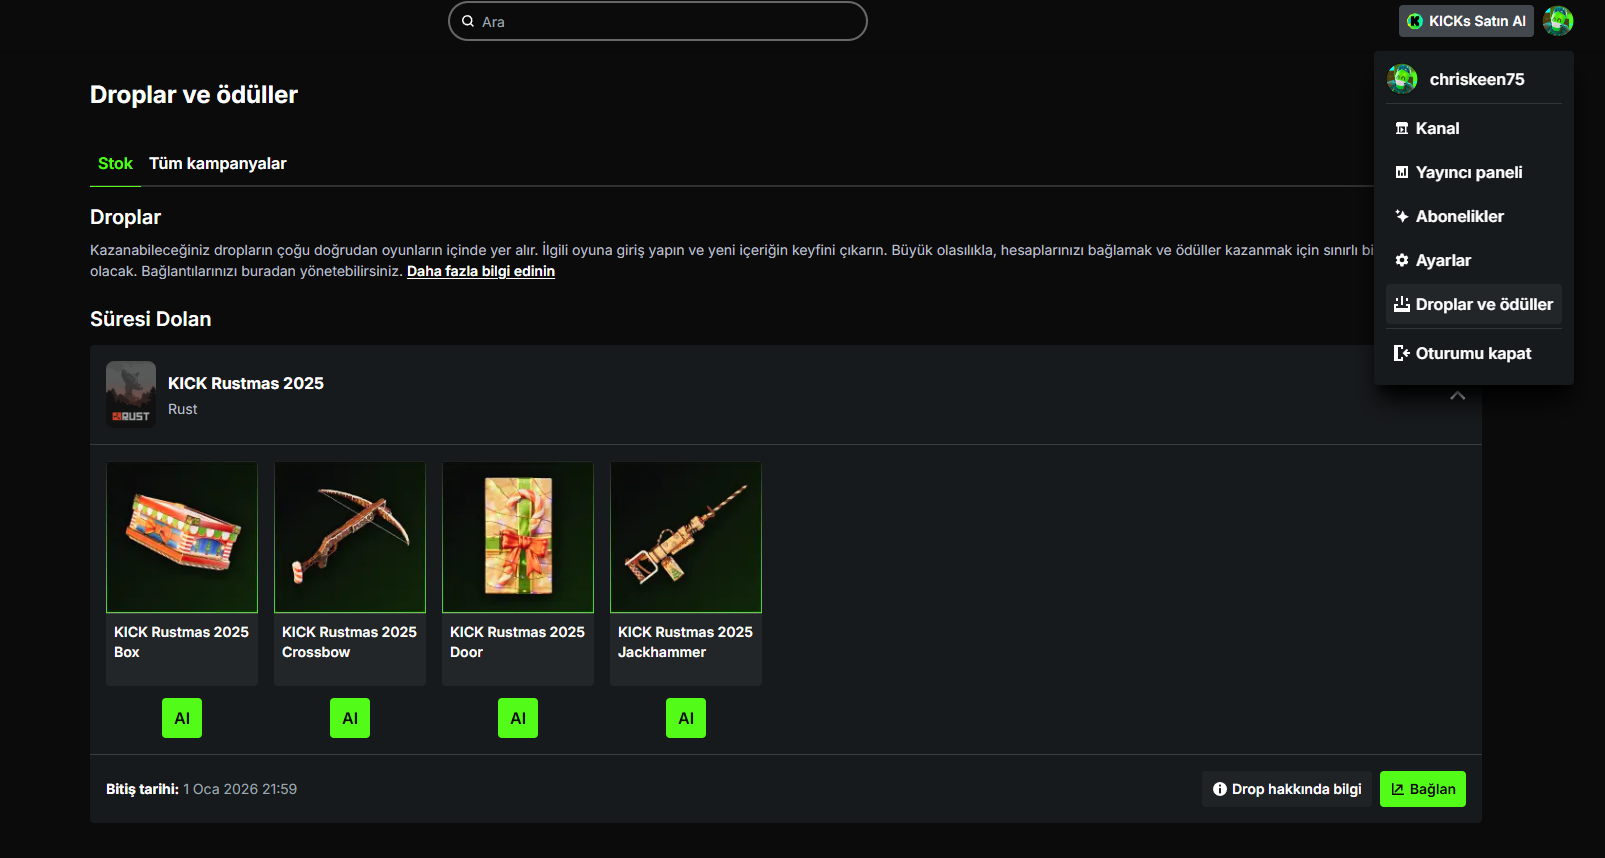
Task: Click the Abonelikler sparkle icon
Action: click(x=1402, y=216)
